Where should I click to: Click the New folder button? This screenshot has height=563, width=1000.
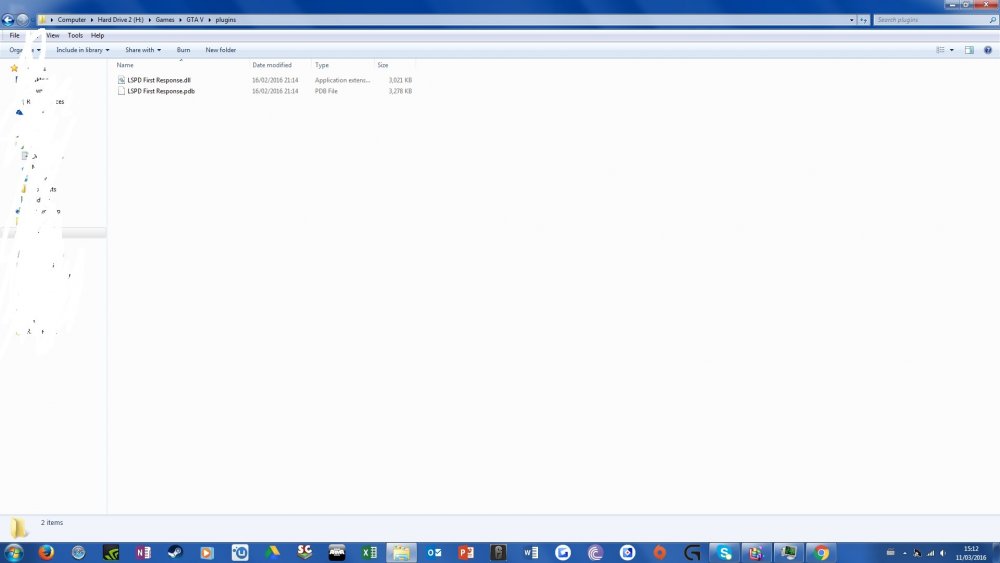pyautogui.click(x=221, y=50)
